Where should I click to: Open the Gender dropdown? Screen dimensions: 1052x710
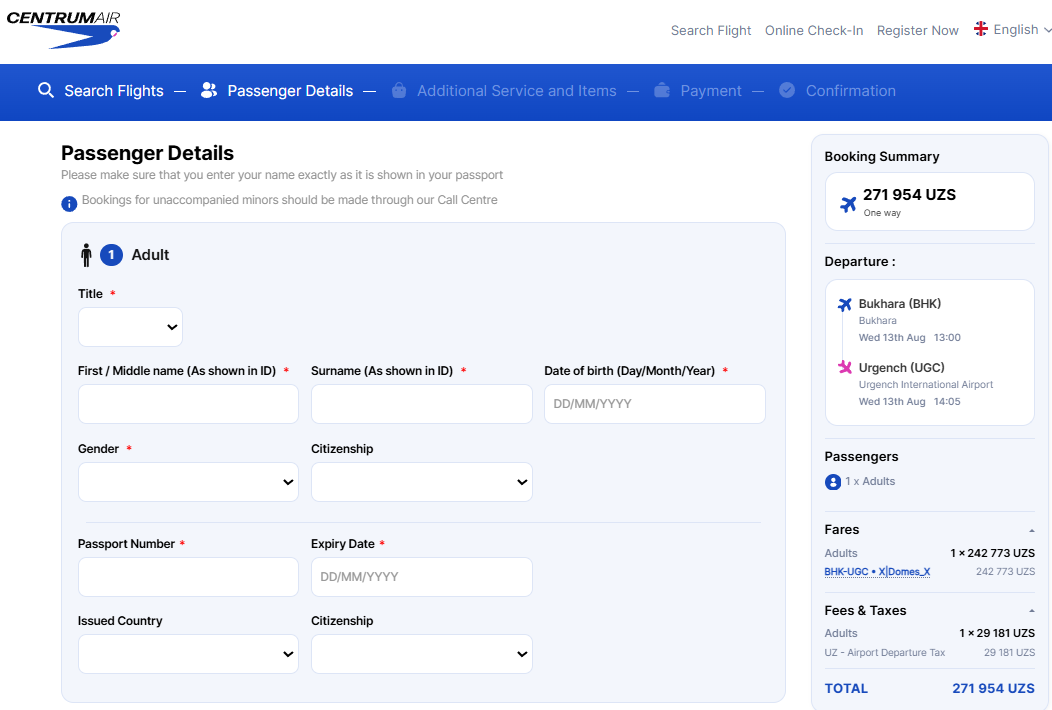pyautogui.click(x=188, y=482)
